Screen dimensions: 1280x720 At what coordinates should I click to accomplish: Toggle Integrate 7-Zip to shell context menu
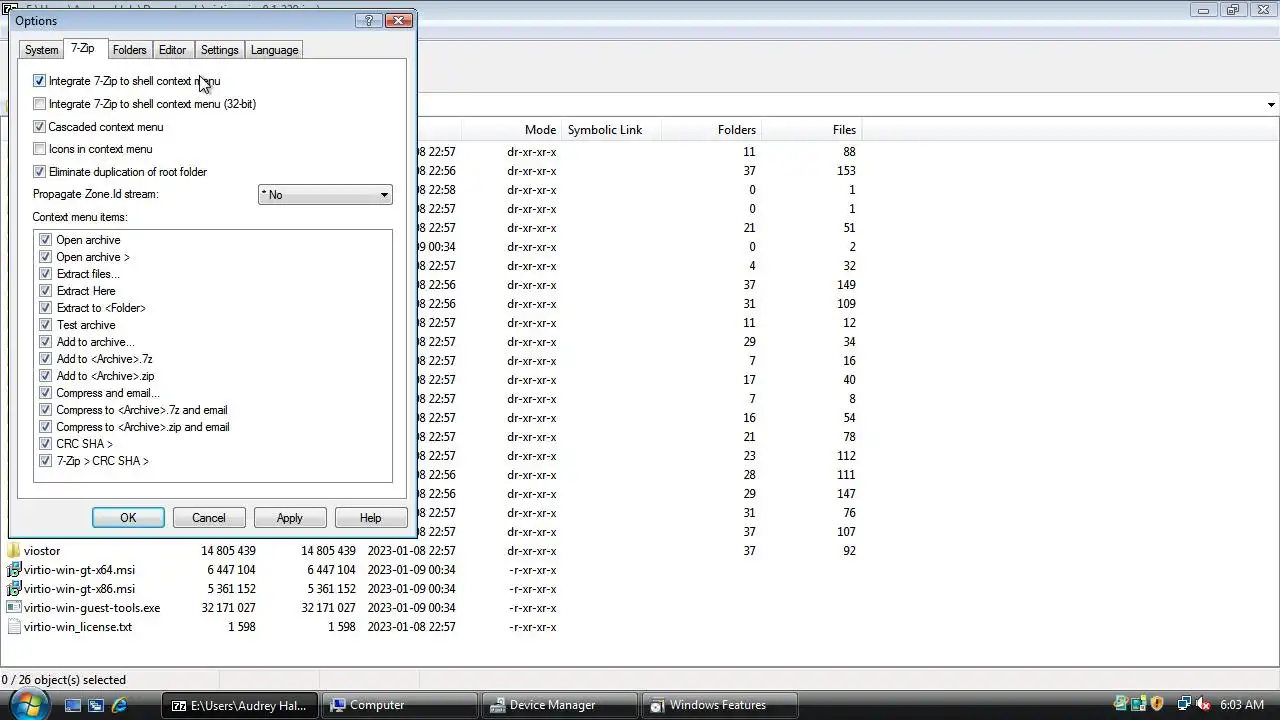point(39,81)
